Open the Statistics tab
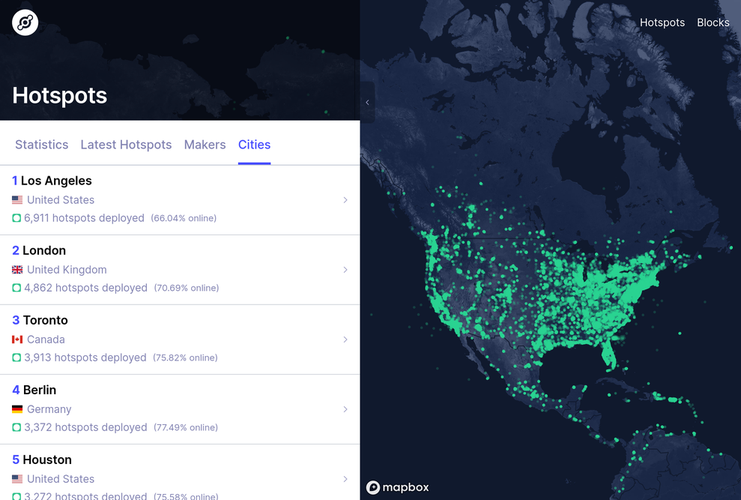The height and width of the screenshot is (500, 741). (41, 145)
